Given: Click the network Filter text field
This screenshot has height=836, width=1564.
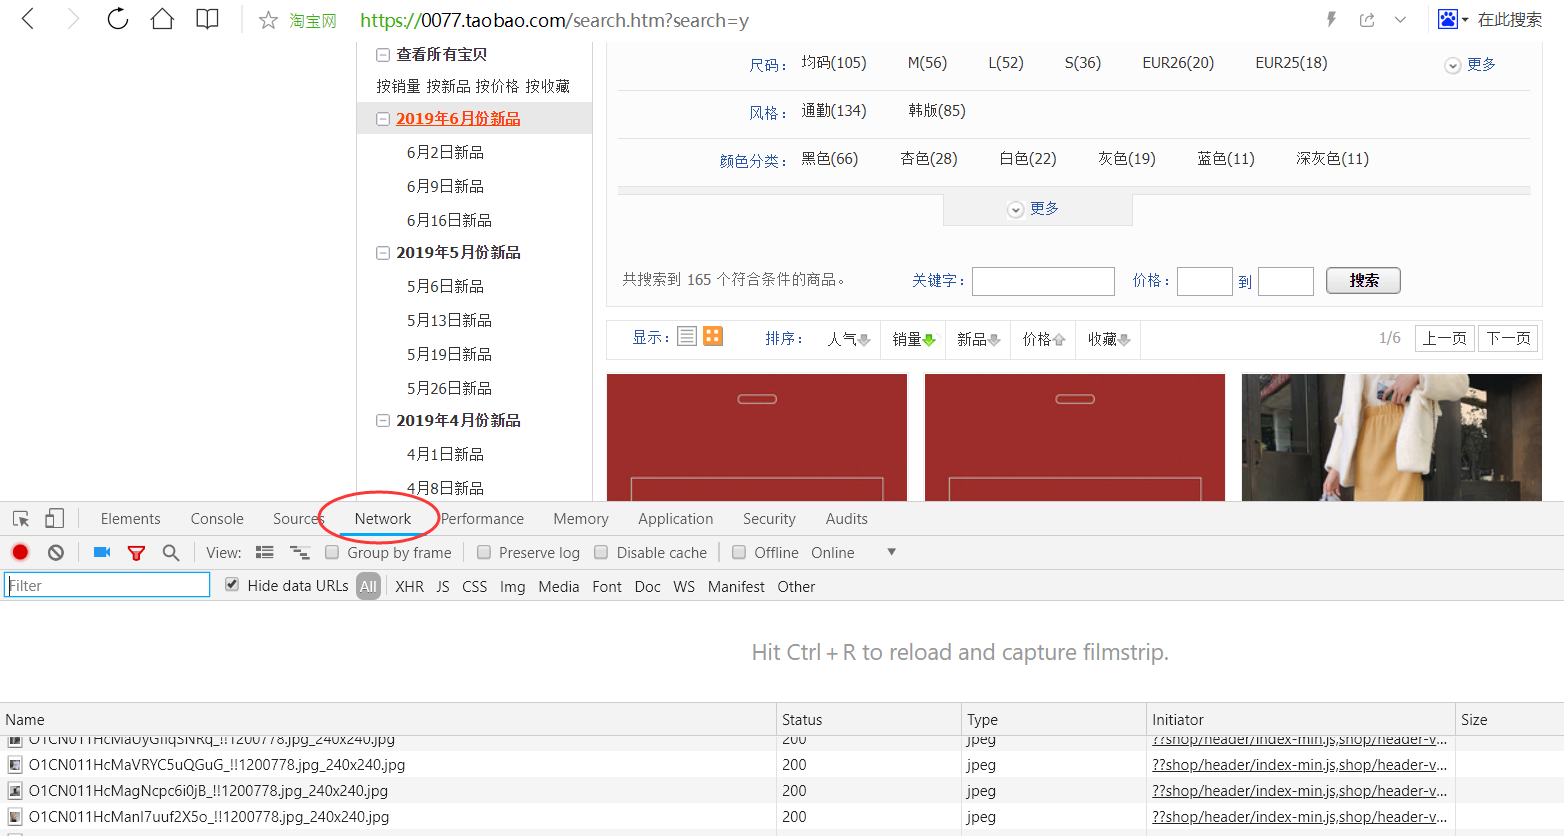Looking at the screenshot, I should click(107, 585).
